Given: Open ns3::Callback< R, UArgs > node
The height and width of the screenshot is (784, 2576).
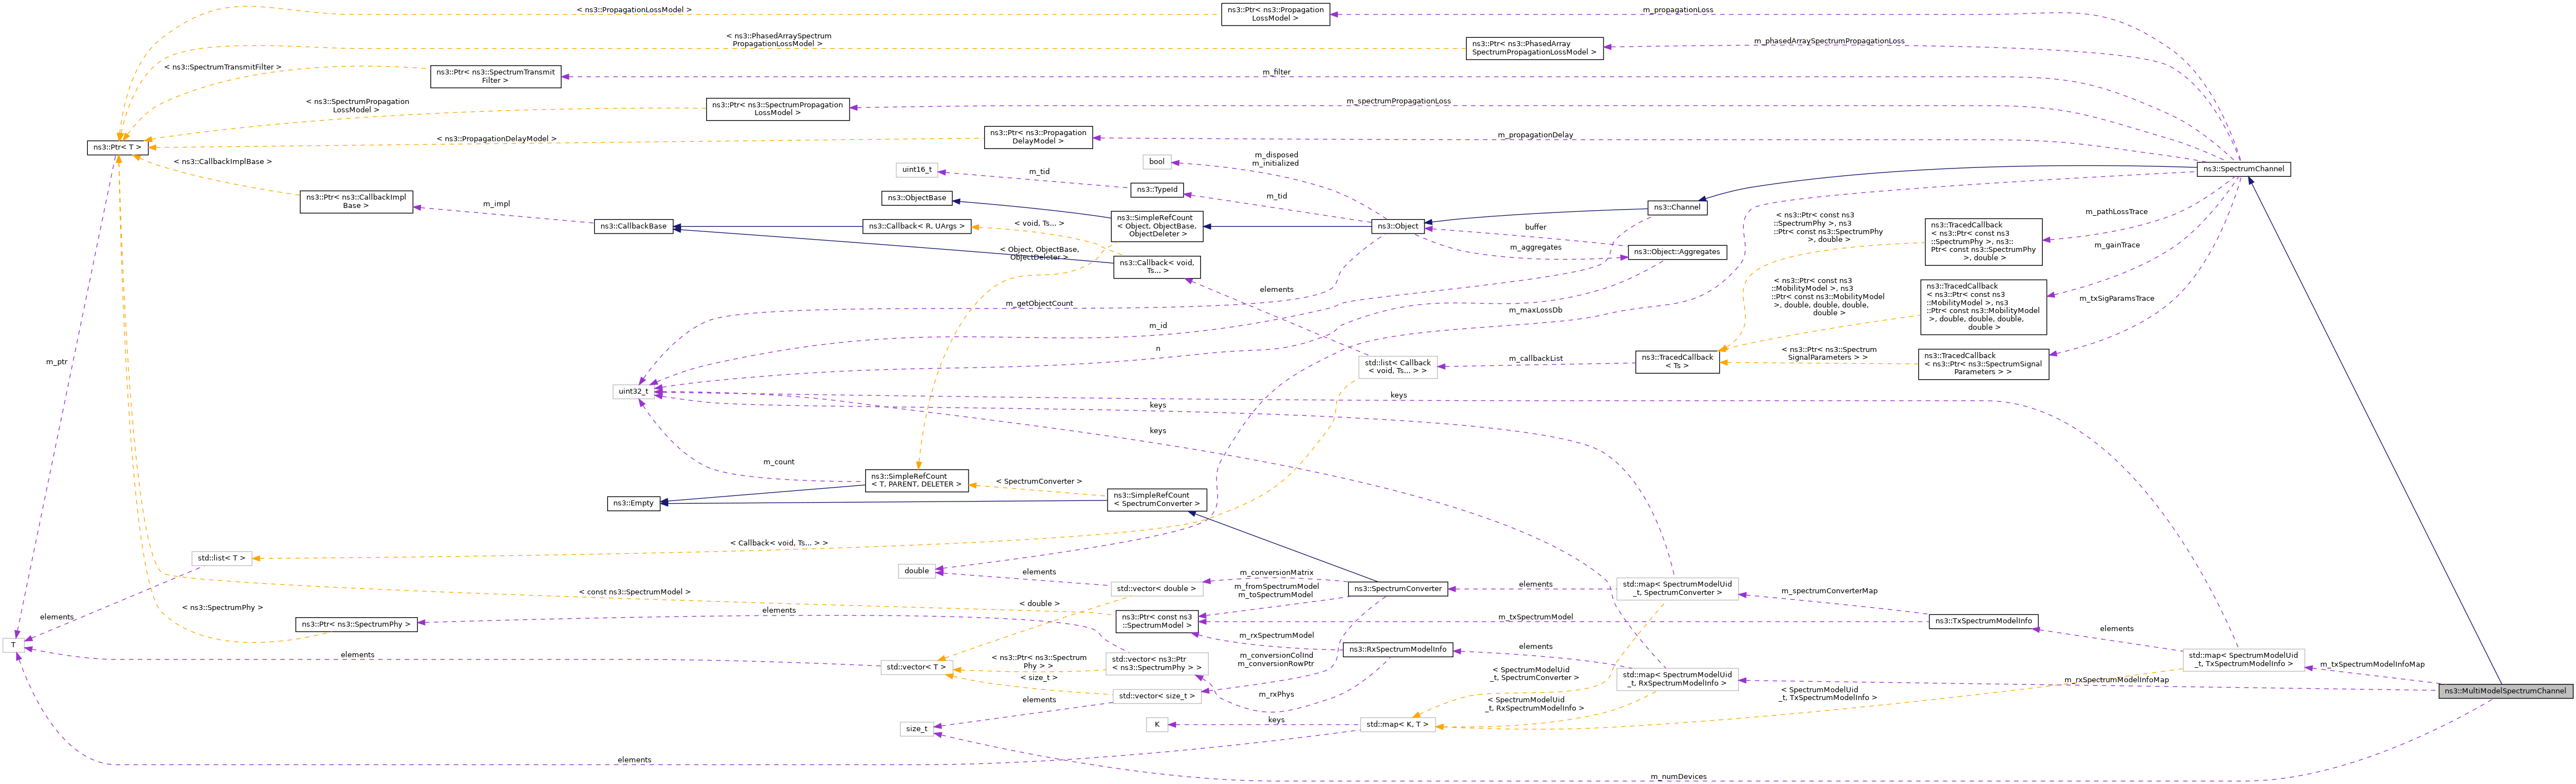Looking at the screenshot, I should (x=917, y=226).
